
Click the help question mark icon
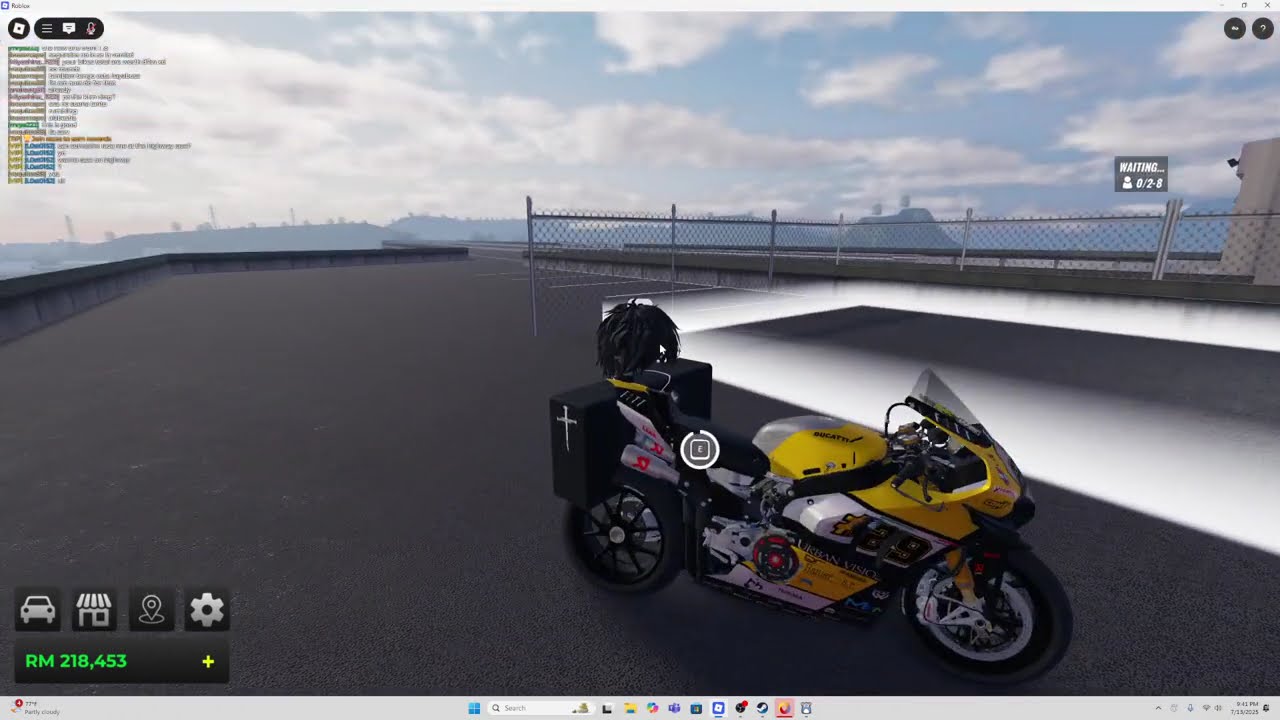tap(1263, 29)
